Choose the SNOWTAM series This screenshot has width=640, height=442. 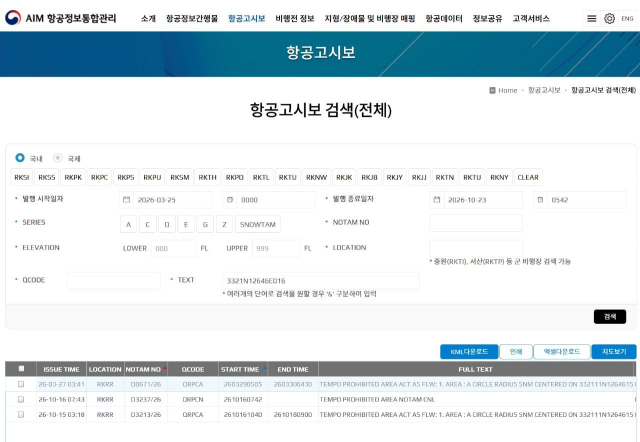(x=258, y=224)
